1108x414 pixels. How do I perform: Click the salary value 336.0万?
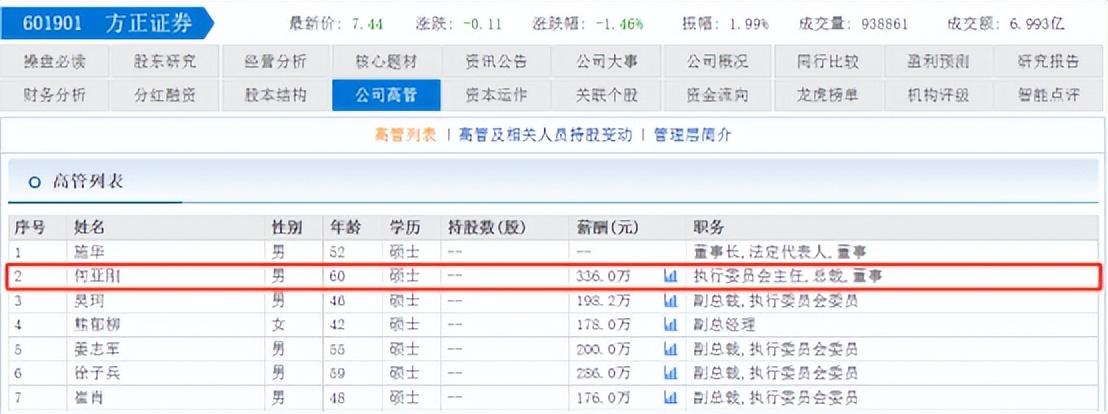pos(603,277)
